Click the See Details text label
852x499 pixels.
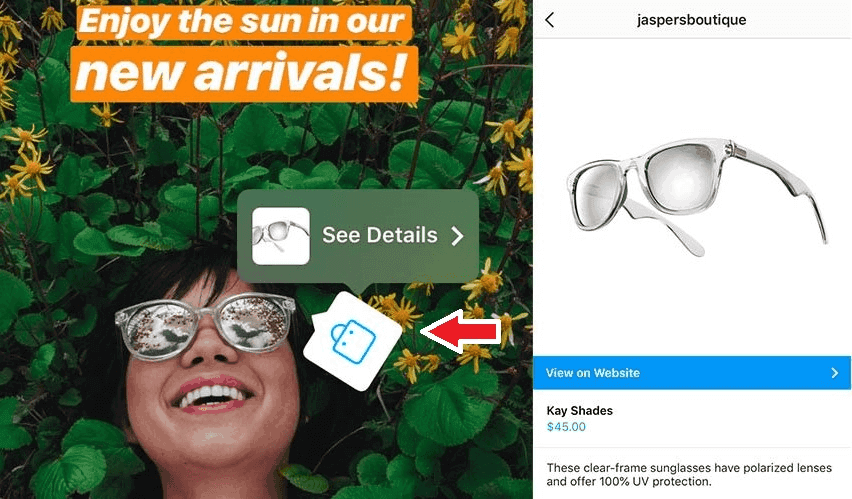tap(379, 235)
